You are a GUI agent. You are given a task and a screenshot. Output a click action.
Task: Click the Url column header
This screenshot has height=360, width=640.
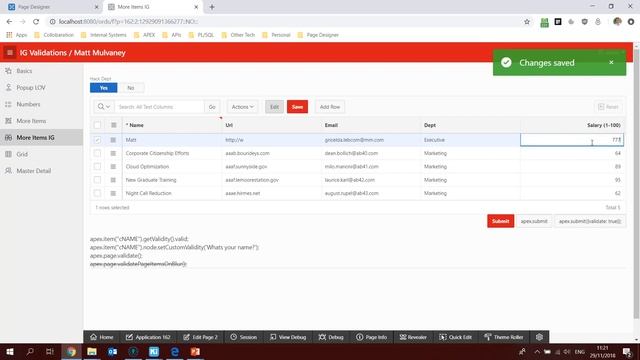(272, 125)
